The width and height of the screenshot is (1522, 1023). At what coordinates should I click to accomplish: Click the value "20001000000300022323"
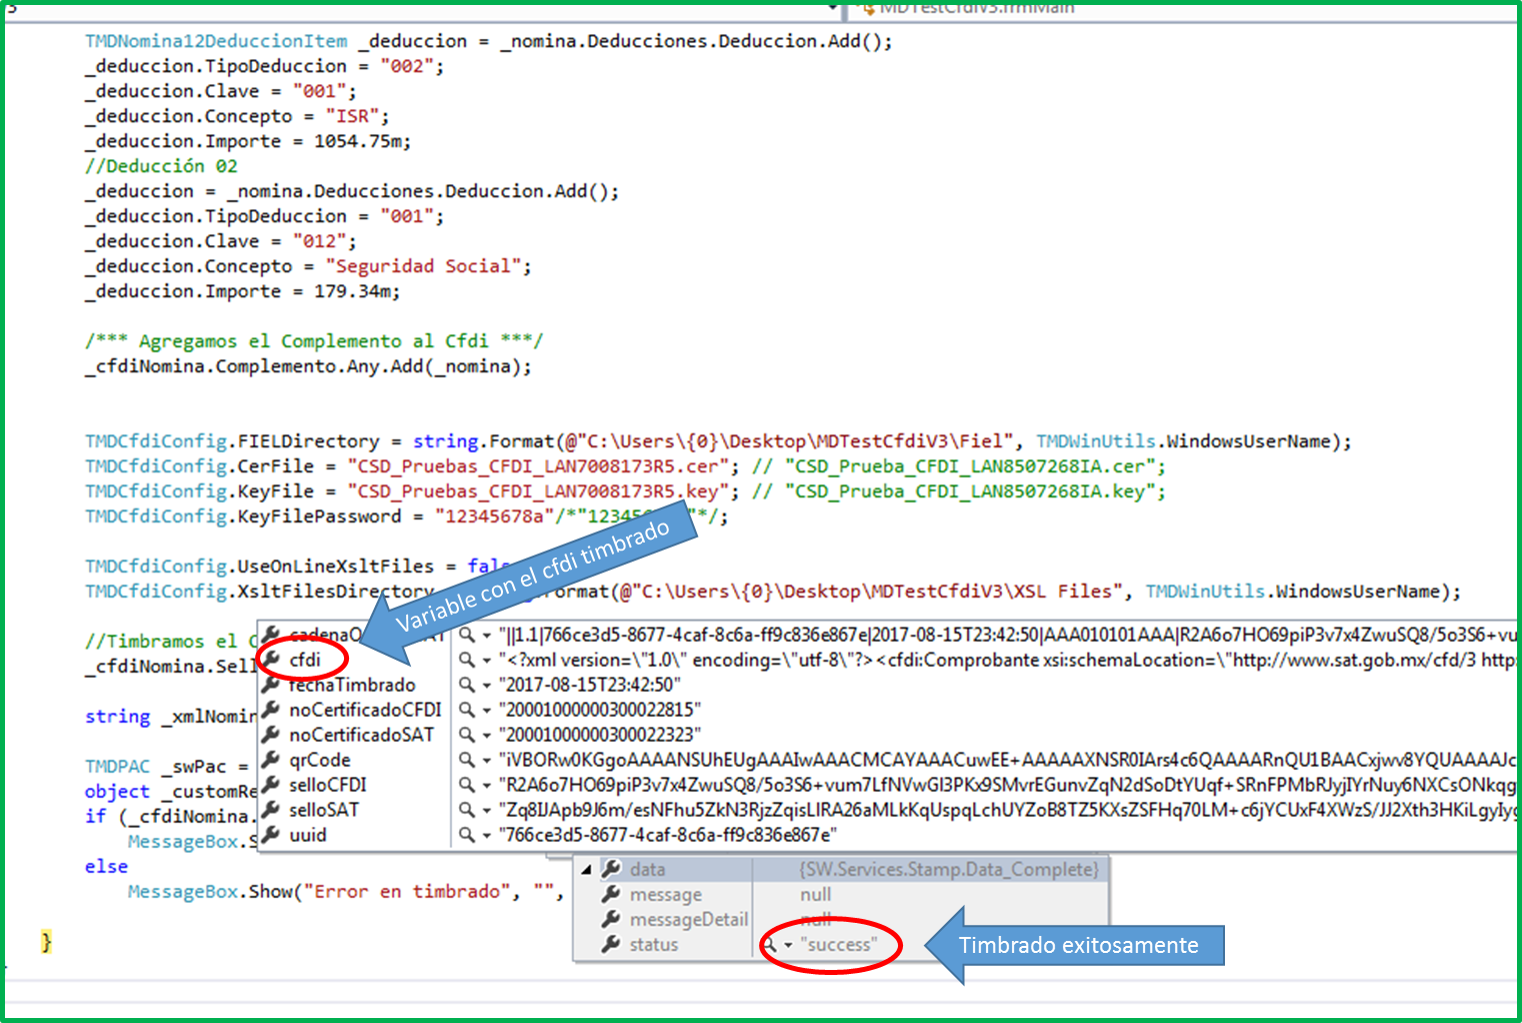pyautogui.click(x=600, y=735)
